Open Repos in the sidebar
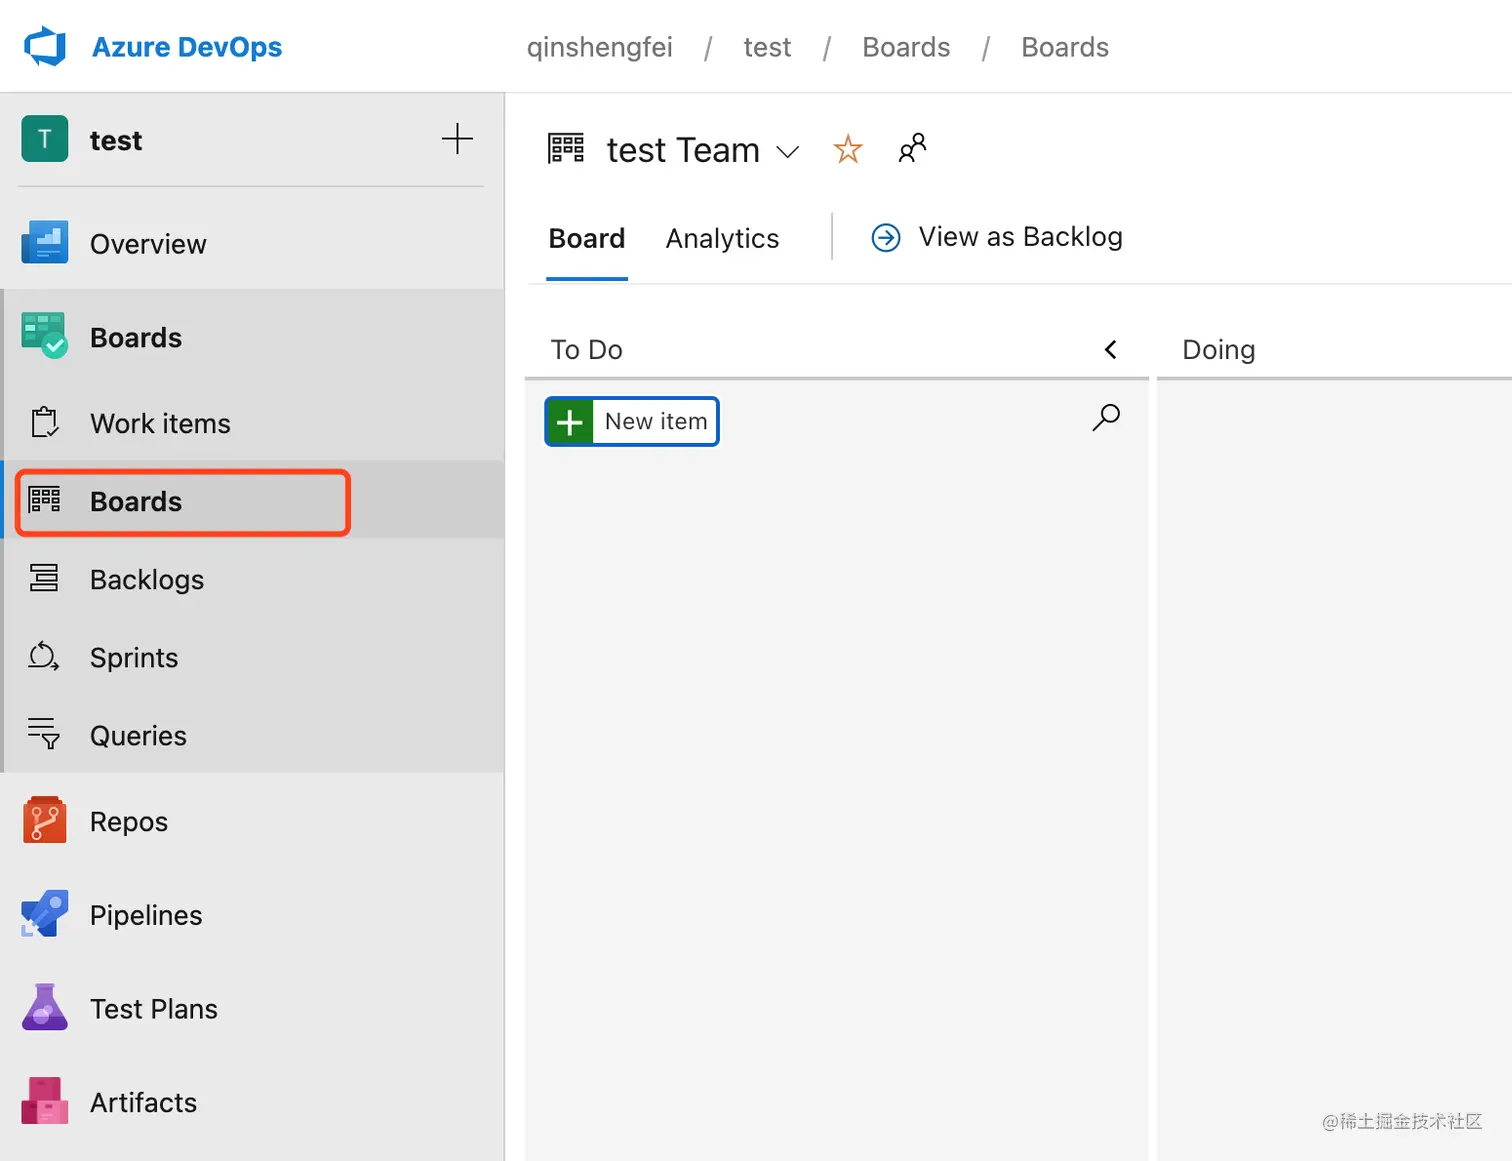This screenshot has width=1512, height=1161. tap(129, 822)
